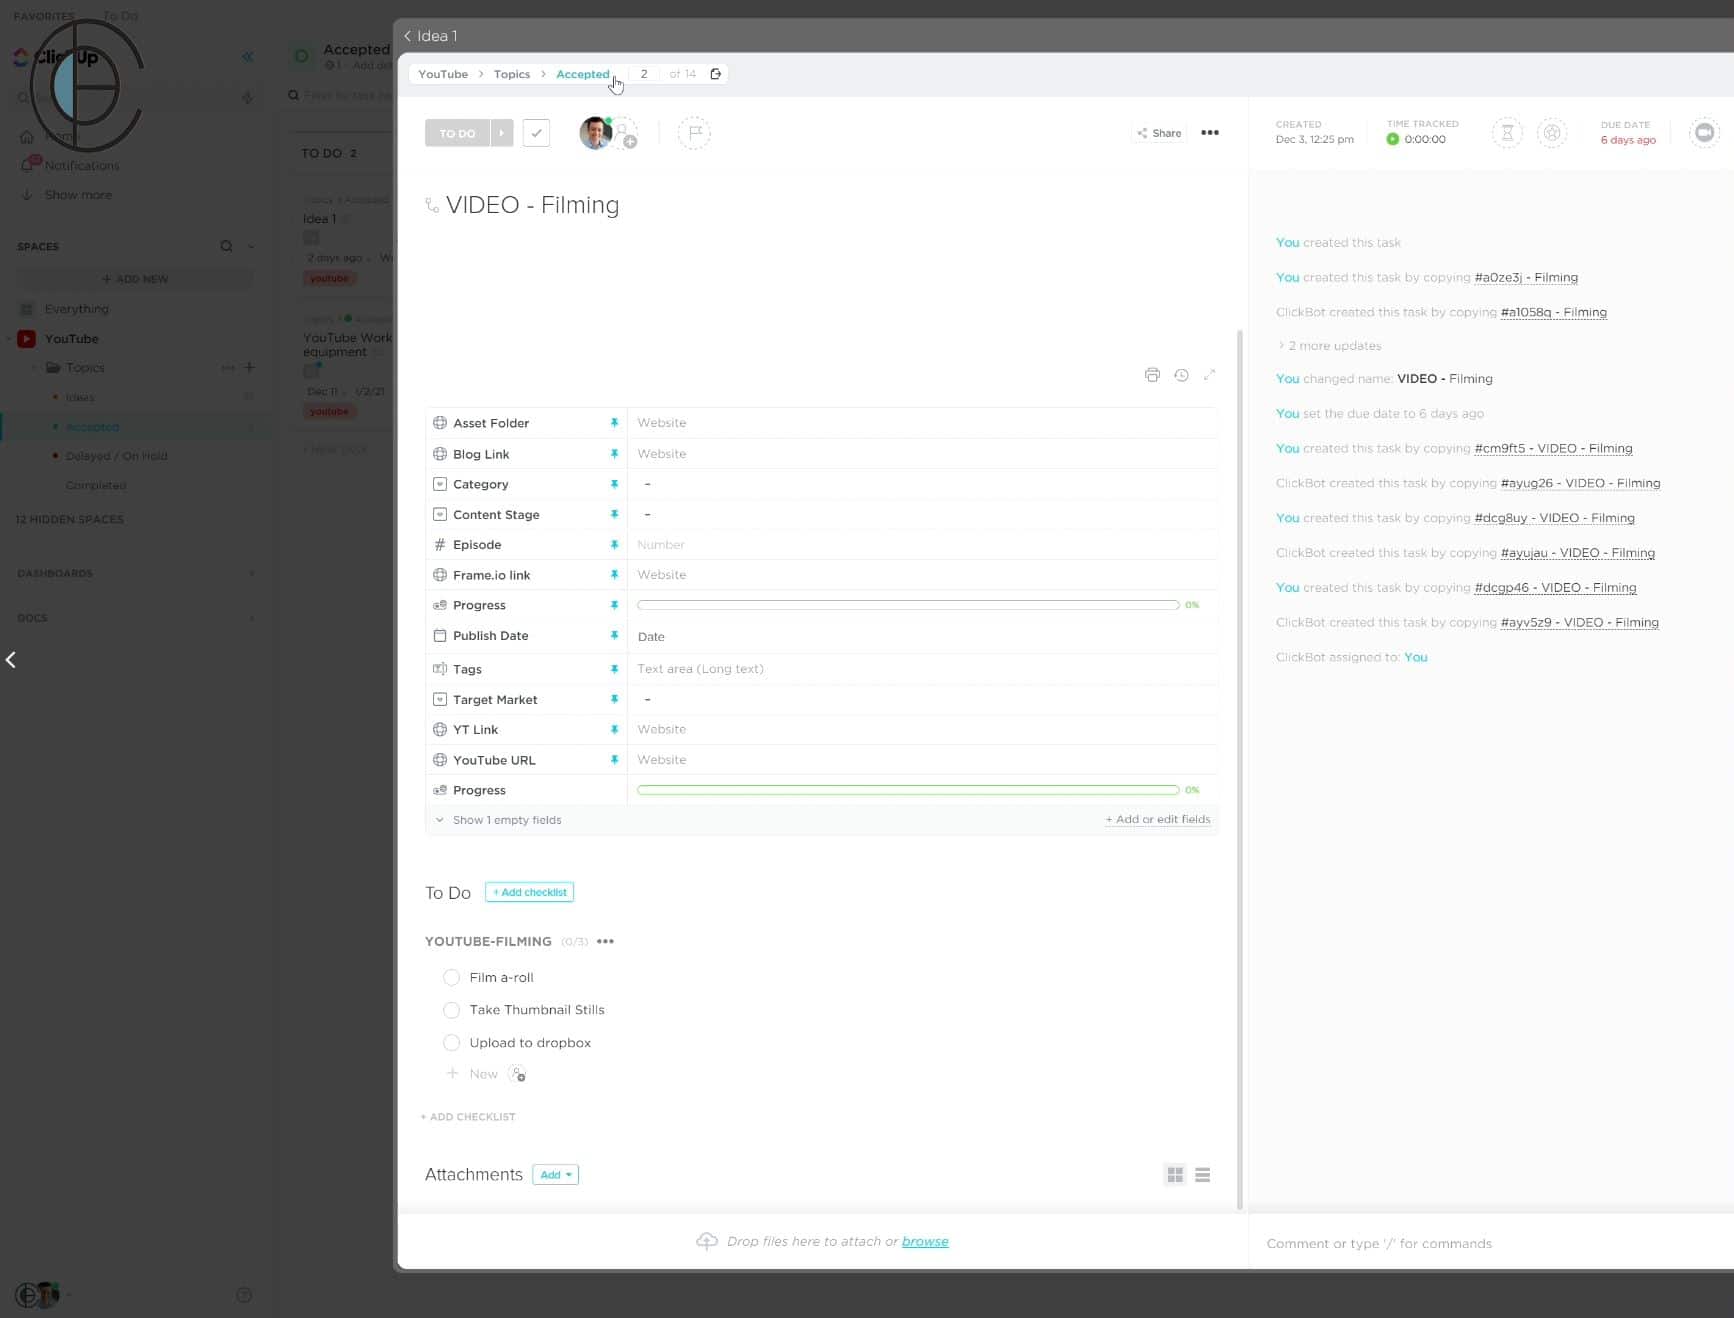This screenshot has width=1734, height=1318.
Task: Start the Zoom meeting video icon
Action: point(1704,132)
